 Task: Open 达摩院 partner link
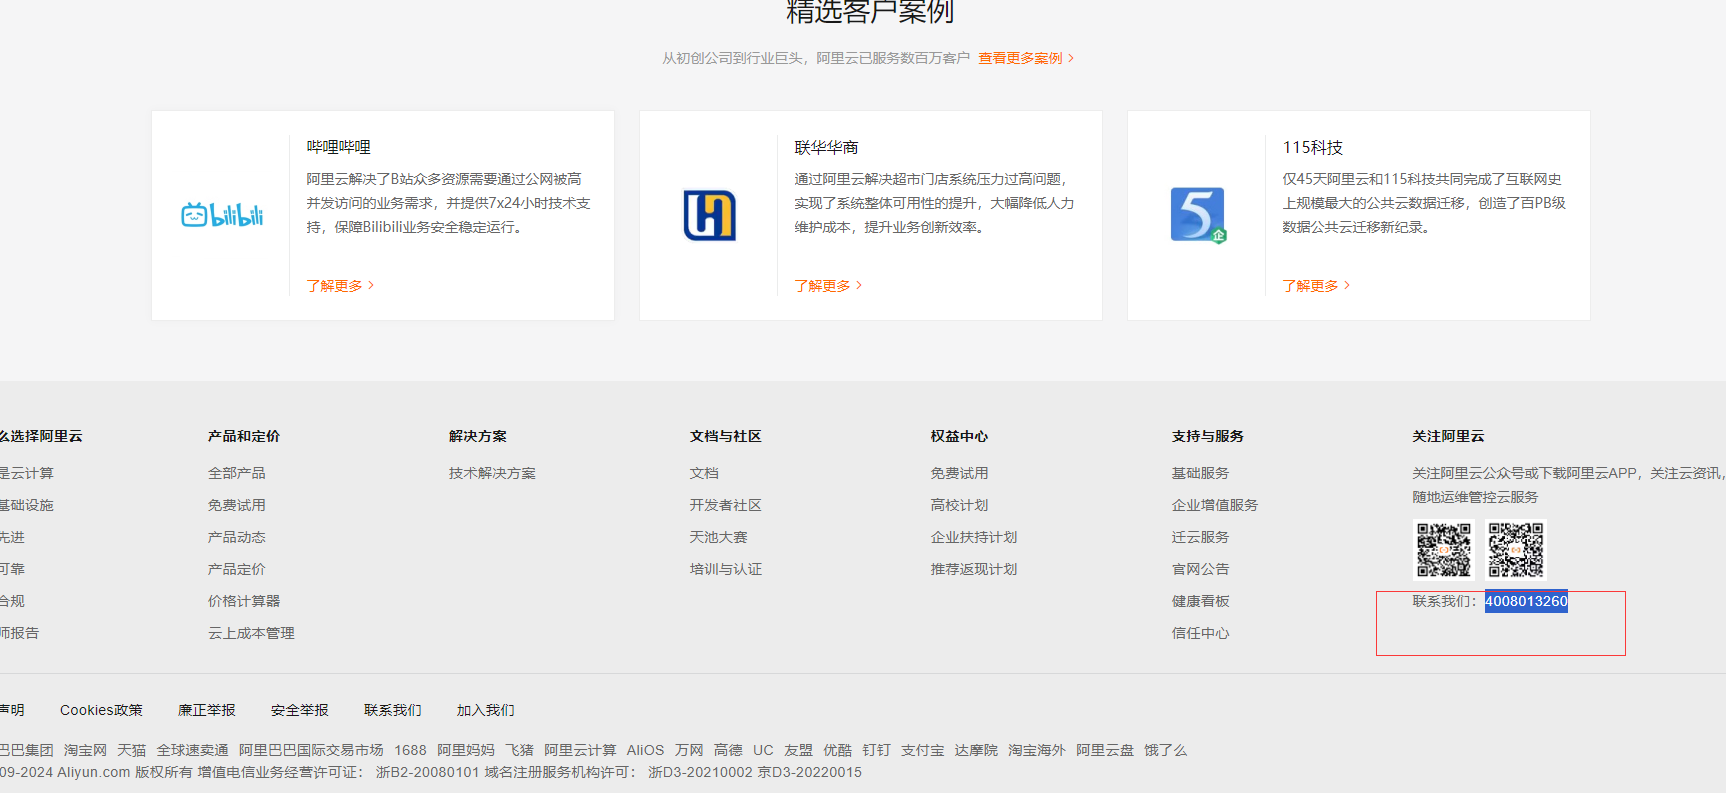(976, 750)
